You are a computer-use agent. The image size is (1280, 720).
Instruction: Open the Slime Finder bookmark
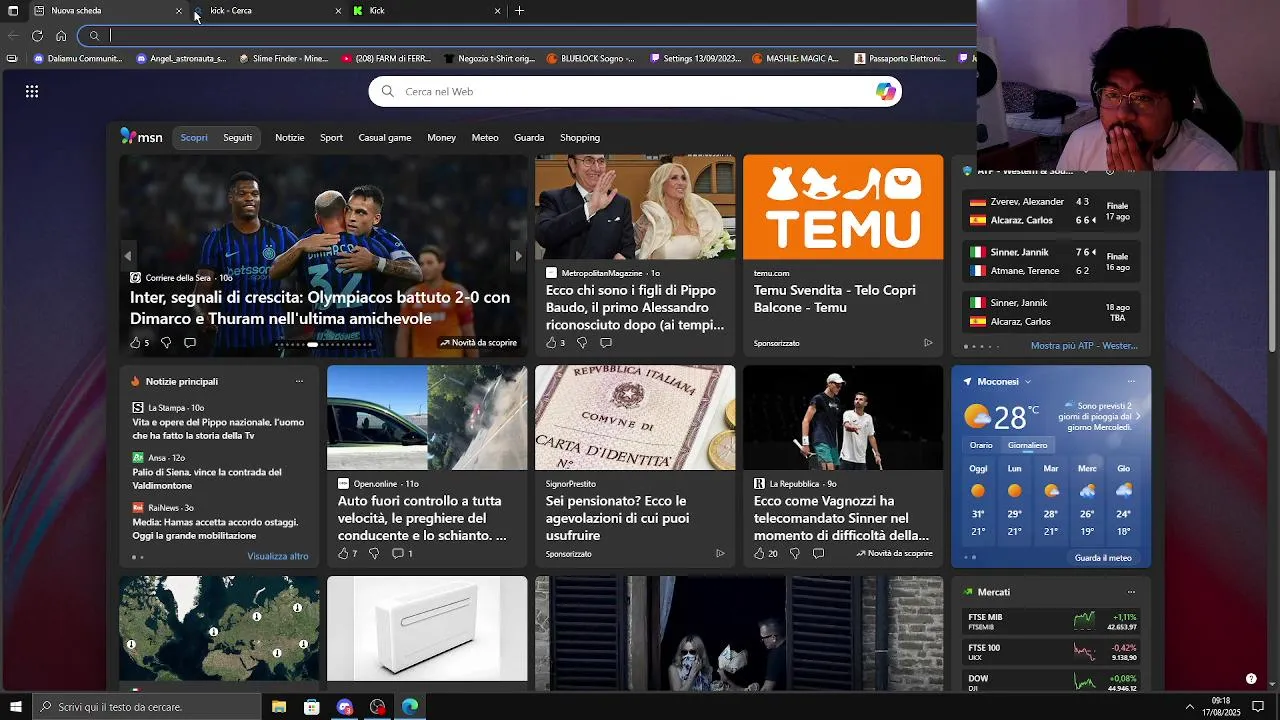click(284, 59)
